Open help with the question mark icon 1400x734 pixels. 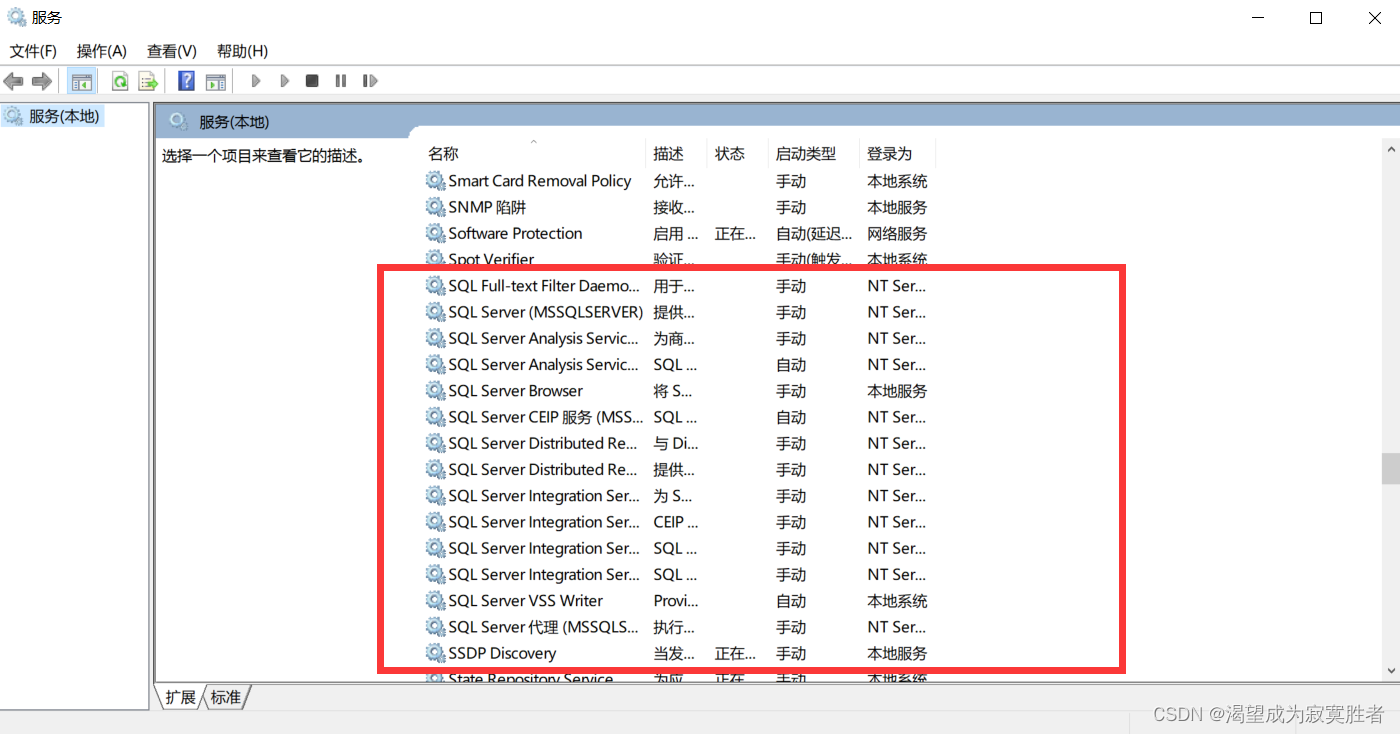pos(186,81)
